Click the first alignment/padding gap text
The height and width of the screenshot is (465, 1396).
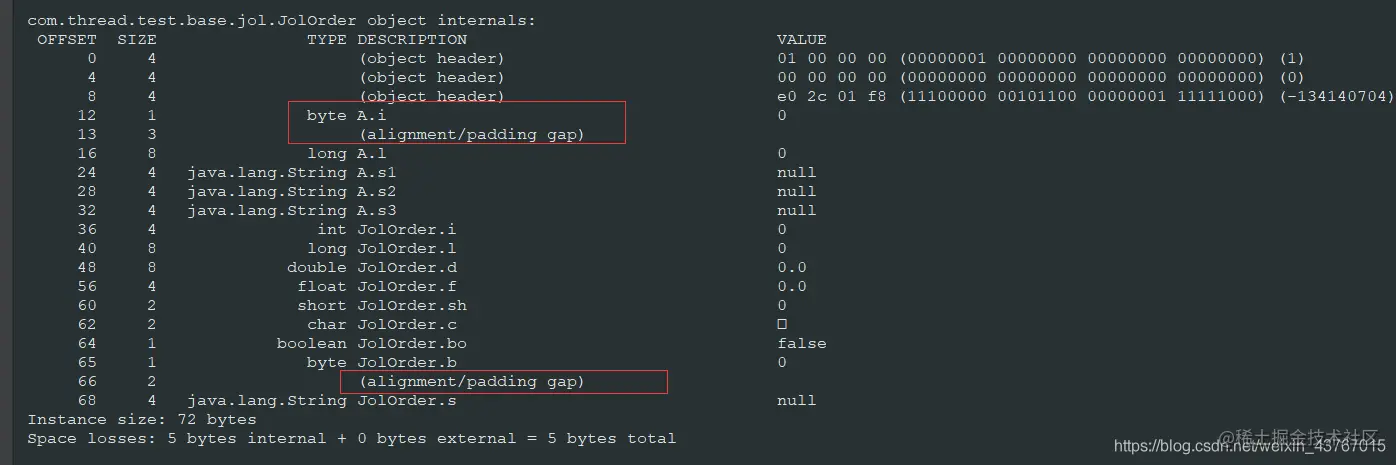click(472, 135)
